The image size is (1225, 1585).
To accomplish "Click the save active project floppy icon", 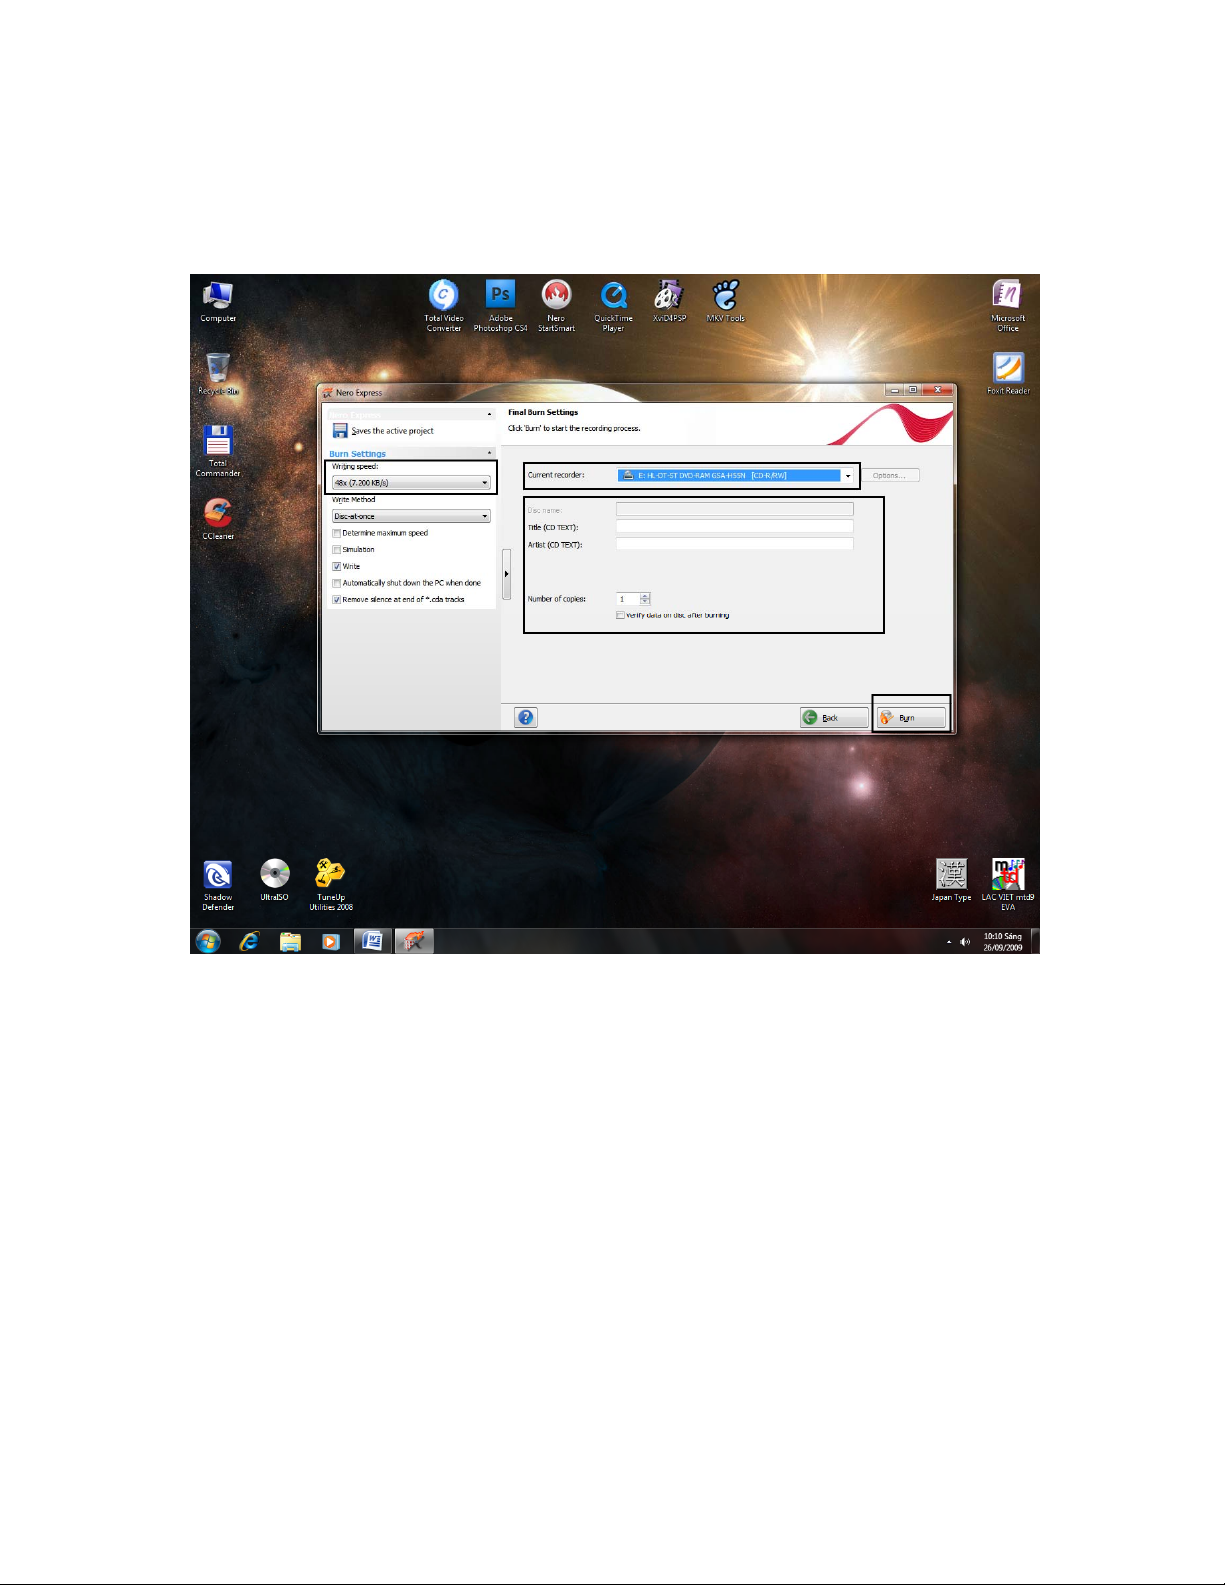I will pyautogui.click(x=340, y=431).
